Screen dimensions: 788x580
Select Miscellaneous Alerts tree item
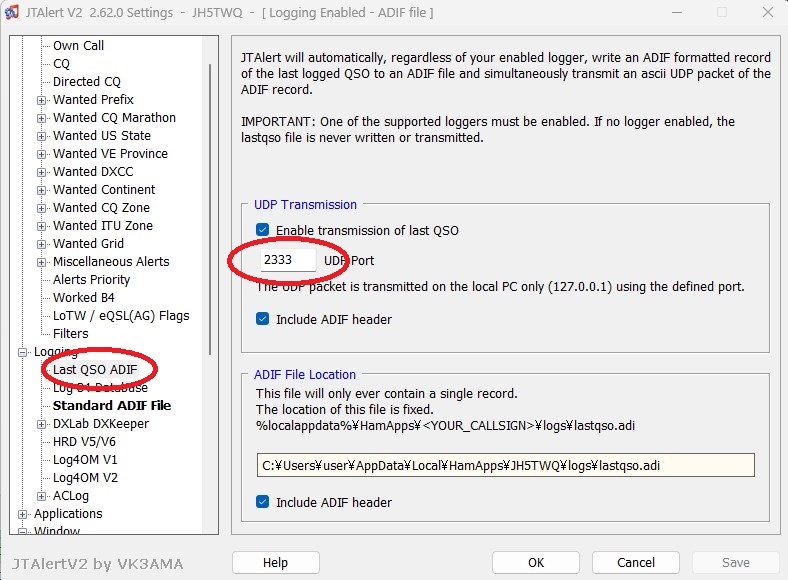pos(112,262)
